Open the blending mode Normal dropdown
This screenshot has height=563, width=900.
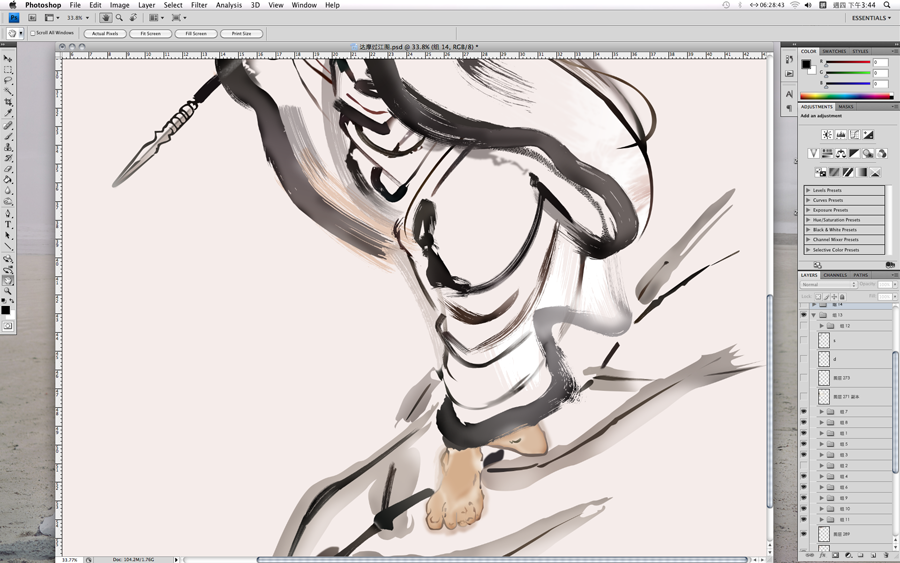(828, 285)
